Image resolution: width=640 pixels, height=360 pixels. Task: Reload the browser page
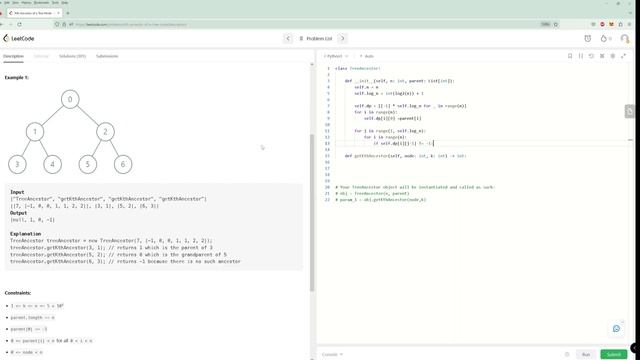(x=19, y=24)
